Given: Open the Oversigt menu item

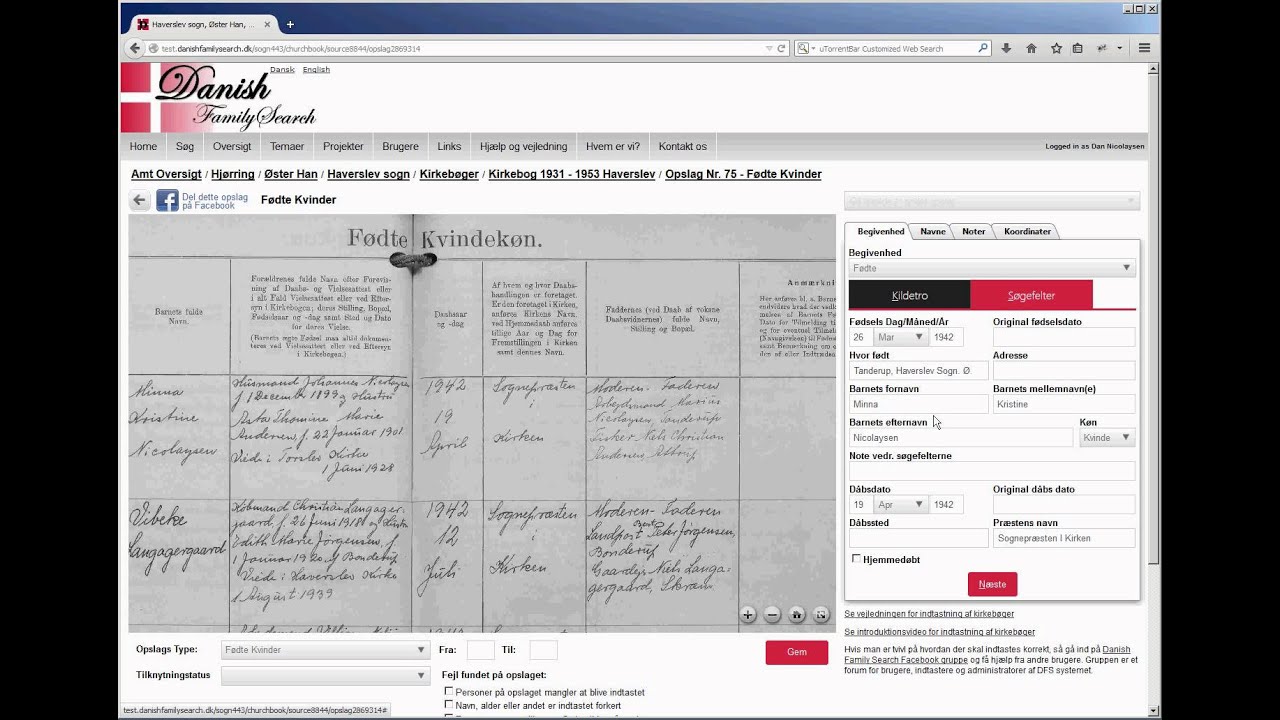Looking at the screenshot, I should (232, 146).
